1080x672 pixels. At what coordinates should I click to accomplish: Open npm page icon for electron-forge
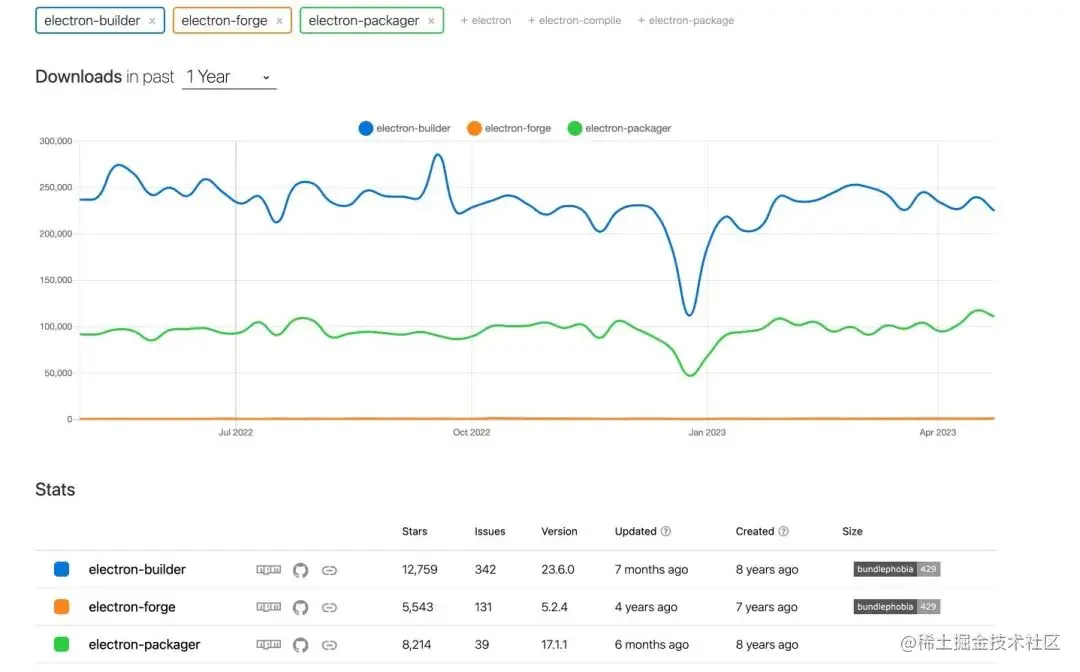point(269,607)
